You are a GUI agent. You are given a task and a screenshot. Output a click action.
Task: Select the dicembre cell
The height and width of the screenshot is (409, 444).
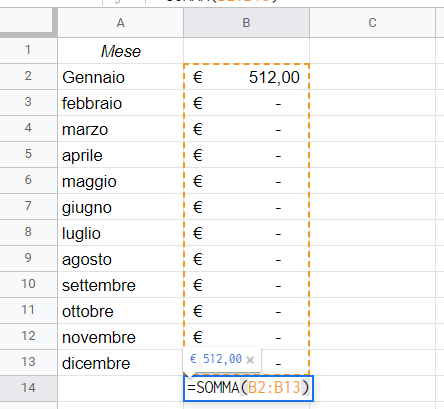120,363
